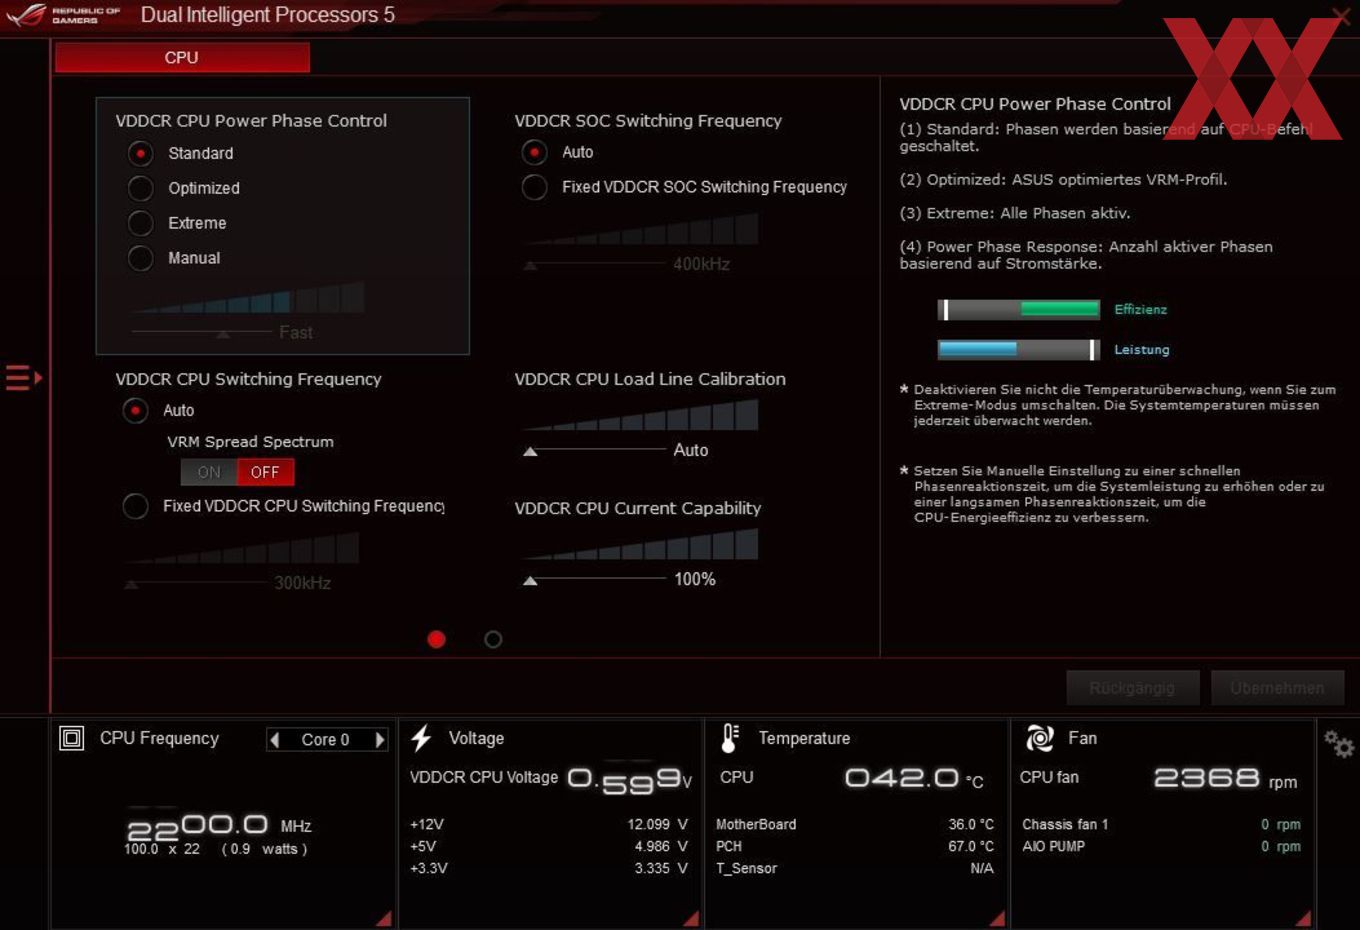Viewport: 1360px width, 930px height.
Task: Click the Temperature thermometer icon
Action: [x=730, y=738]
